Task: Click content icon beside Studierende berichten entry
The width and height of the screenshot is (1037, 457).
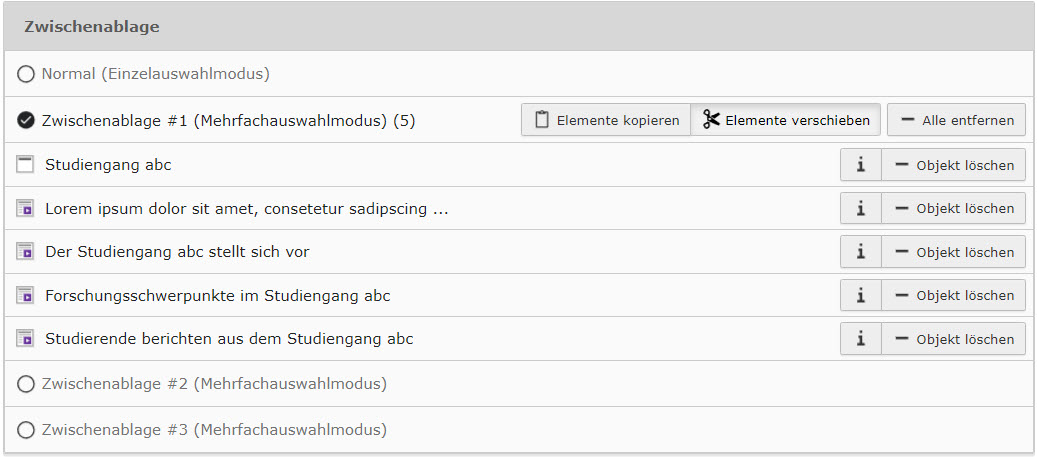Action: 26,339
